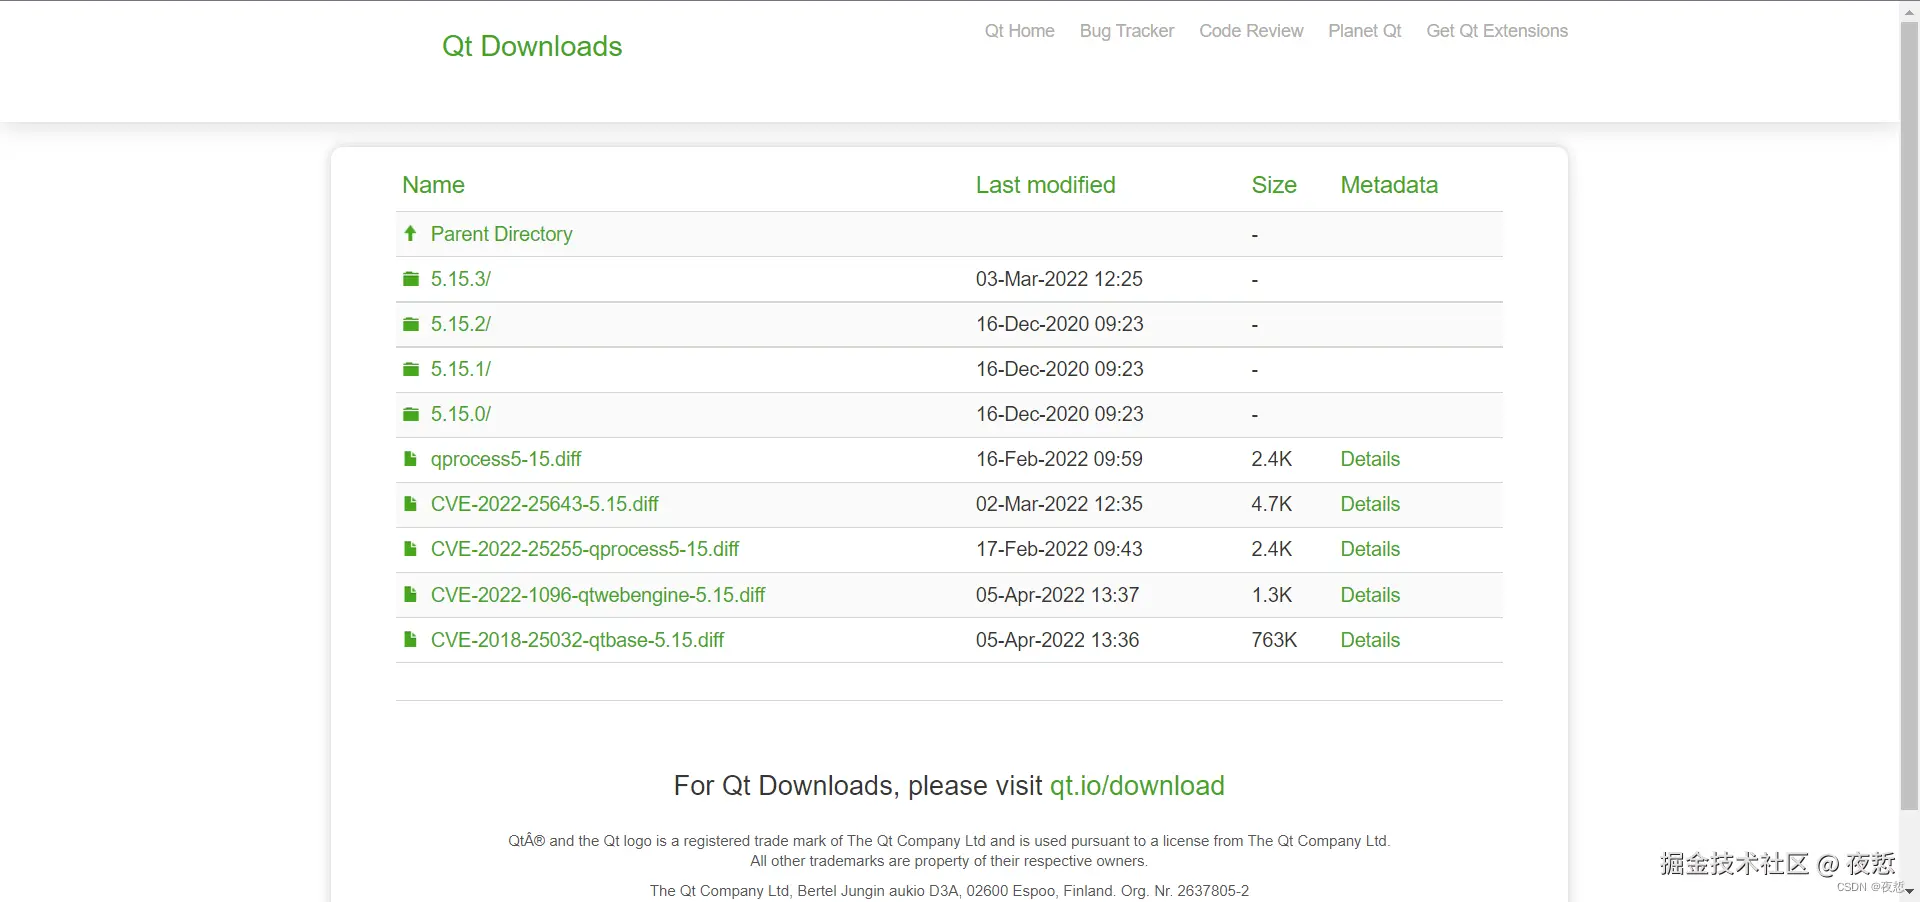This screenshot has width=1920, height=902.
Task: Select the date 03-Mar-2022 12:25
Action: tap(1059, 279)
